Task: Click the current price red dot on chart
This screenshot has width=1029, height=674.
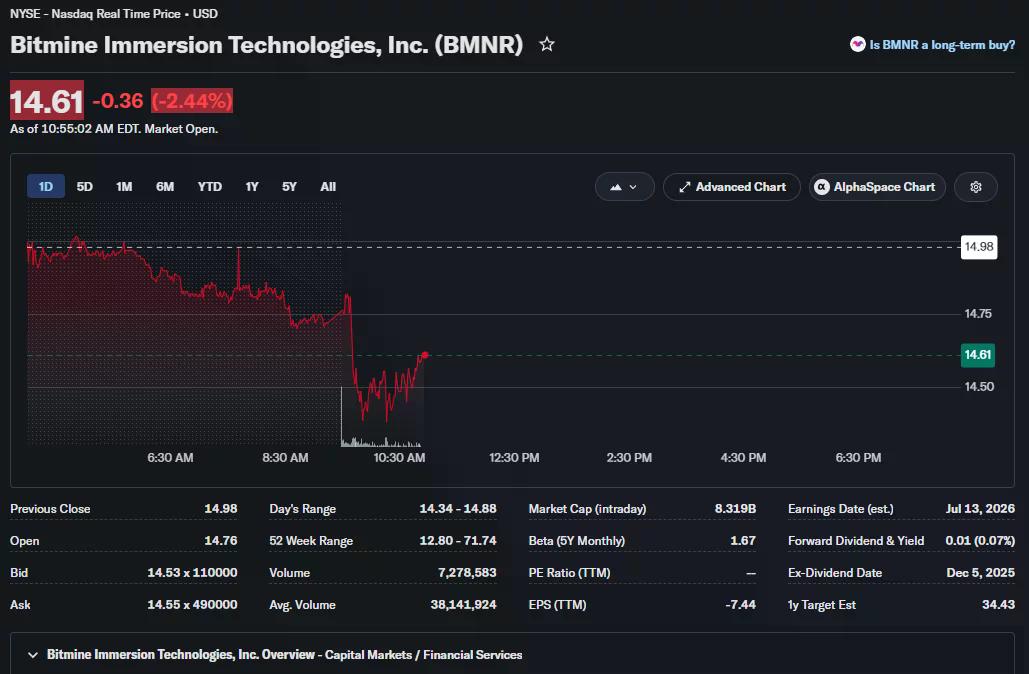Action: [x=425, y=355]
